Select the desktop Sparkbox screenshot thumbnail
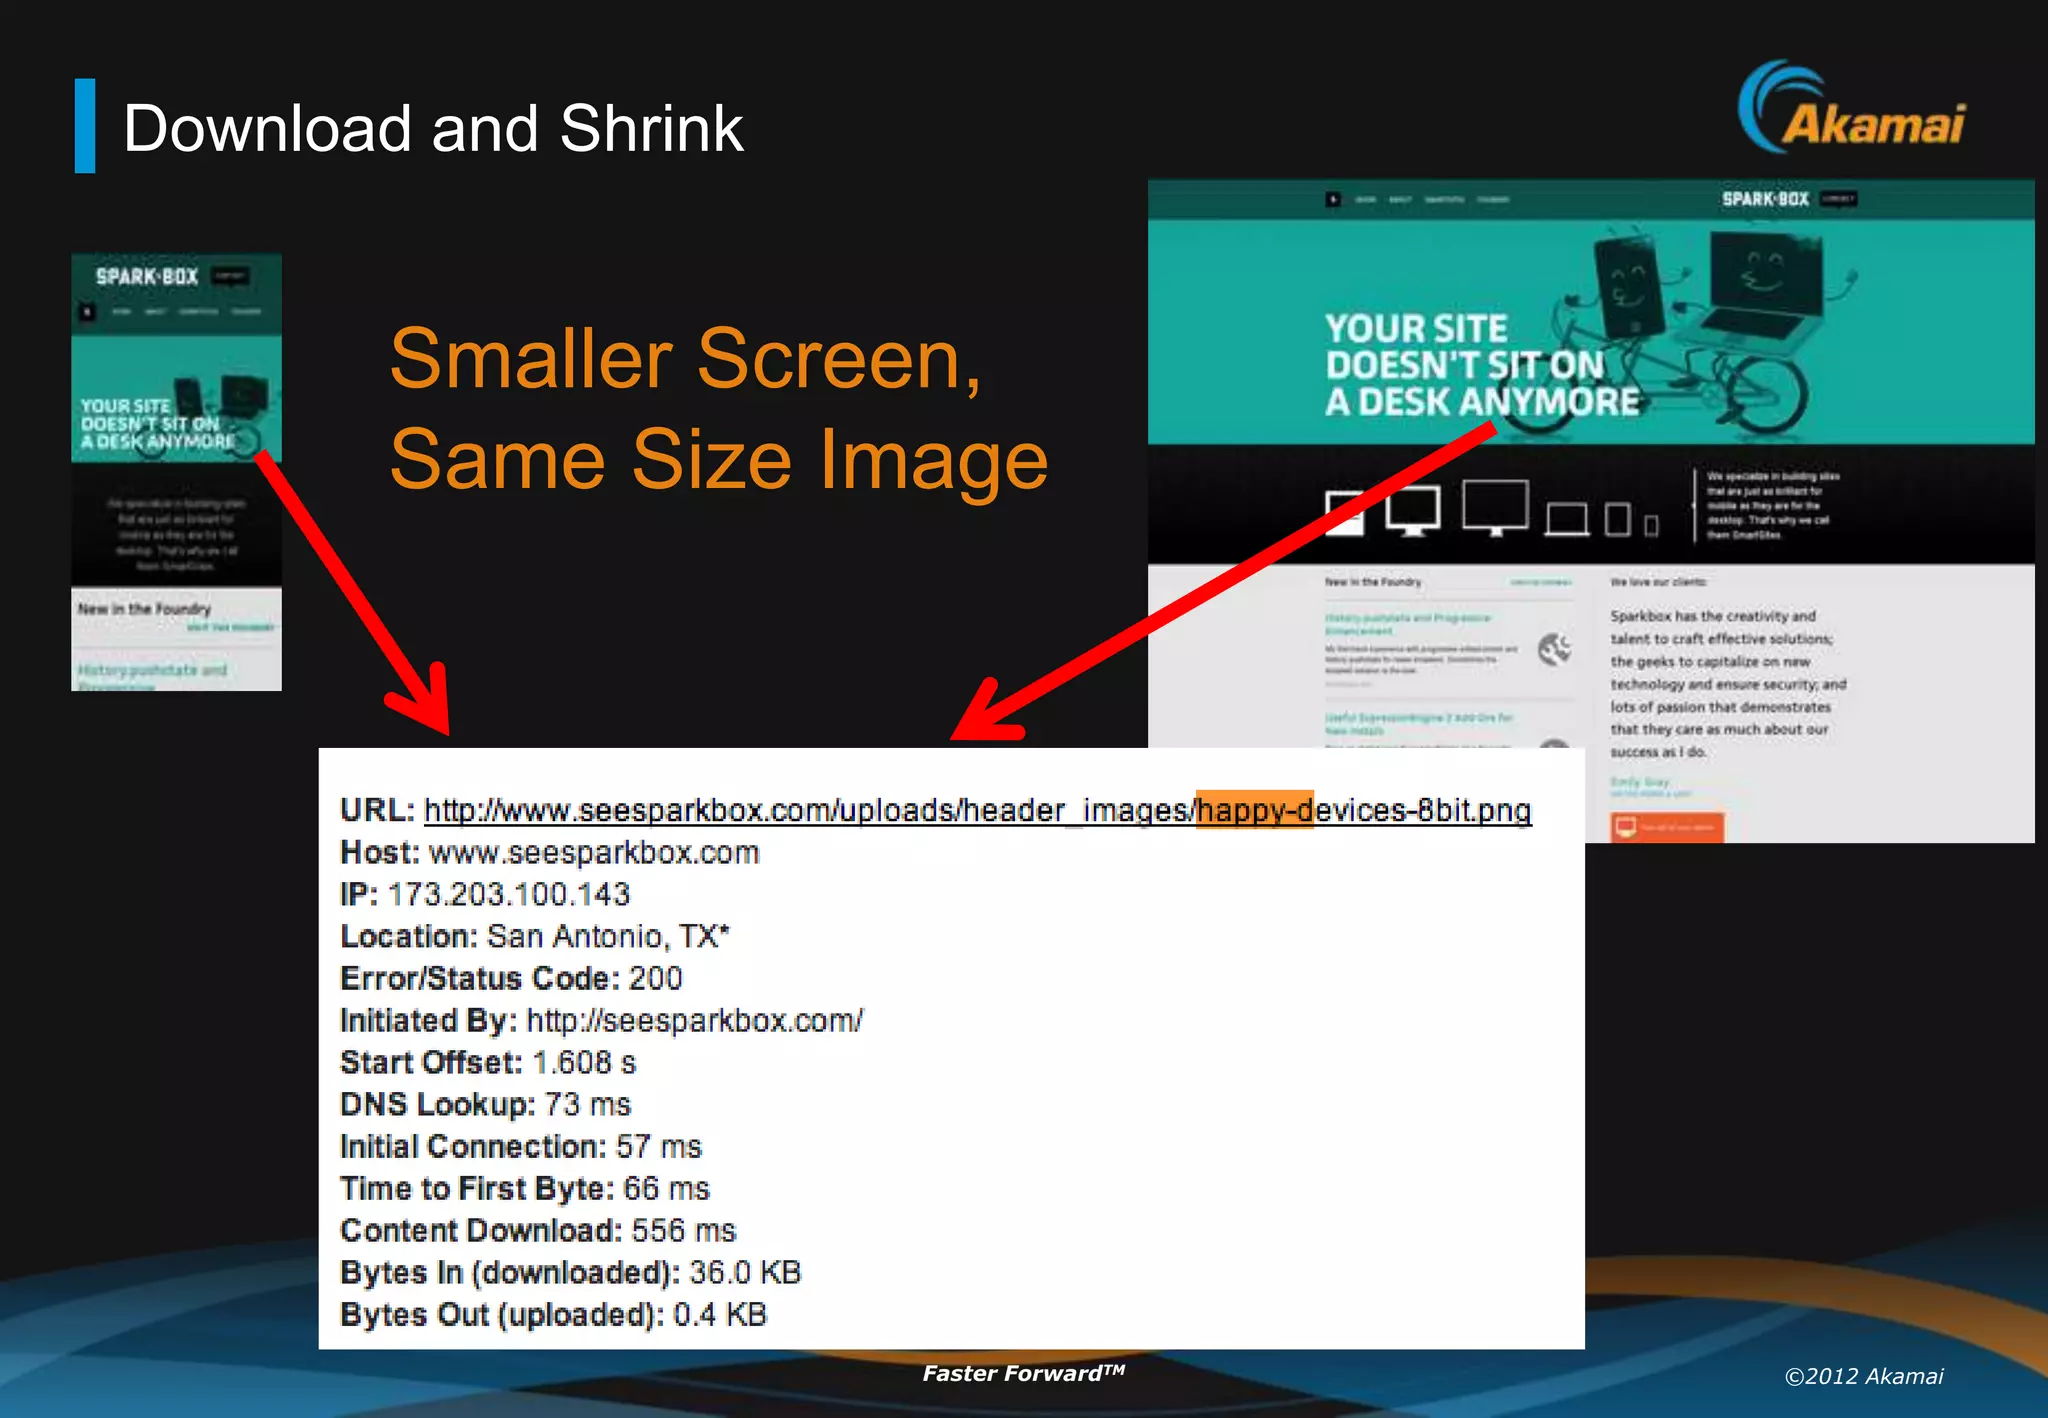This screenshot has width=2048, height=1418. (1590, 511)
